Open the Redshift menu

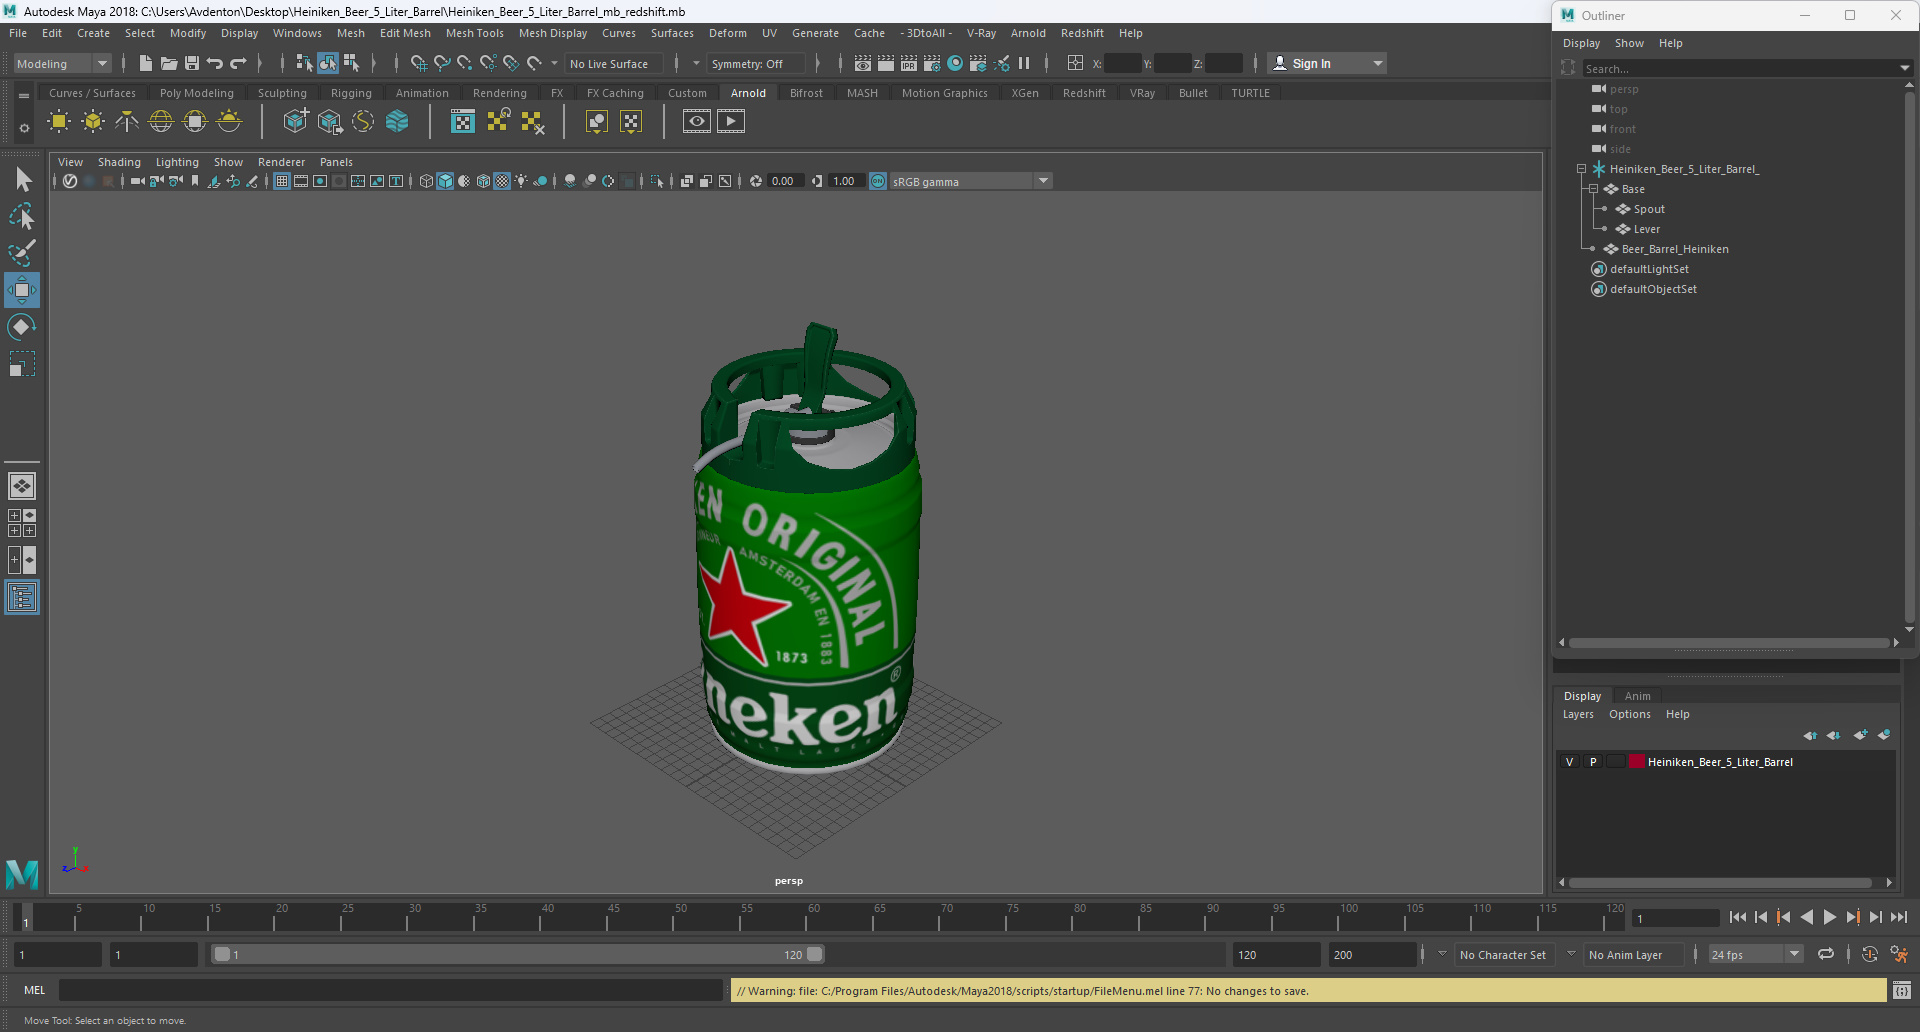coord(1082,33)
